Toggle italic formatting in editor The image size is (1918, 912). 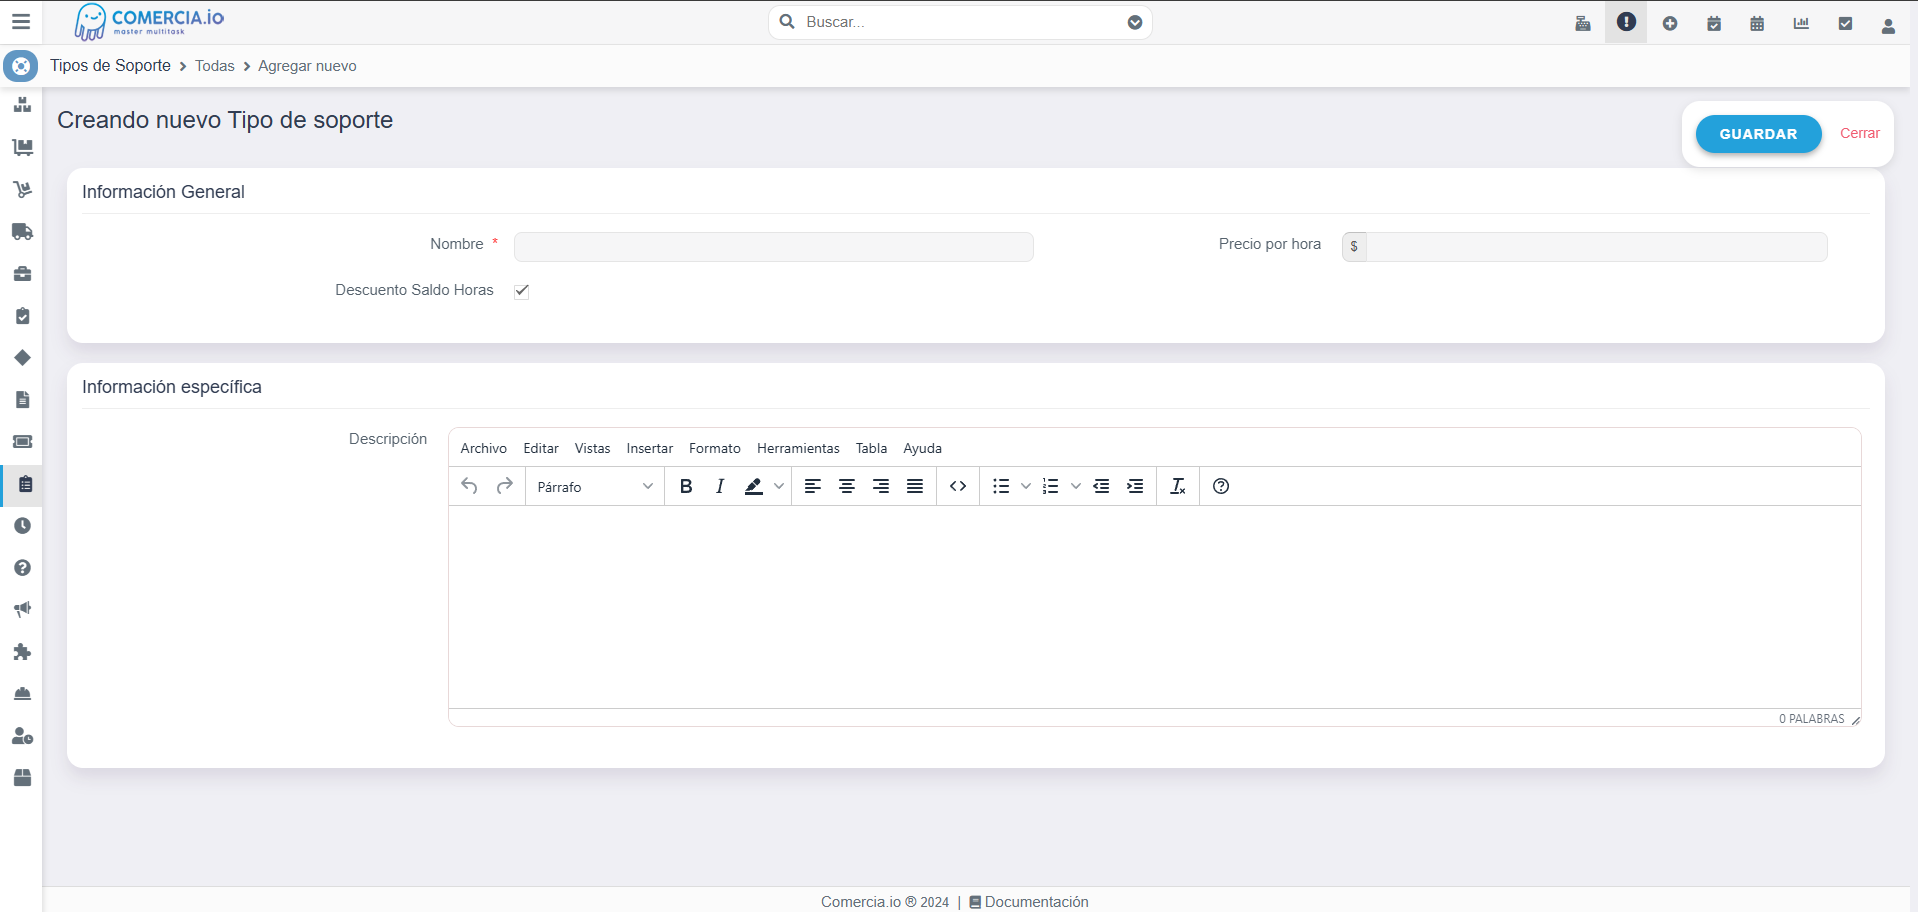click(720, 486)
